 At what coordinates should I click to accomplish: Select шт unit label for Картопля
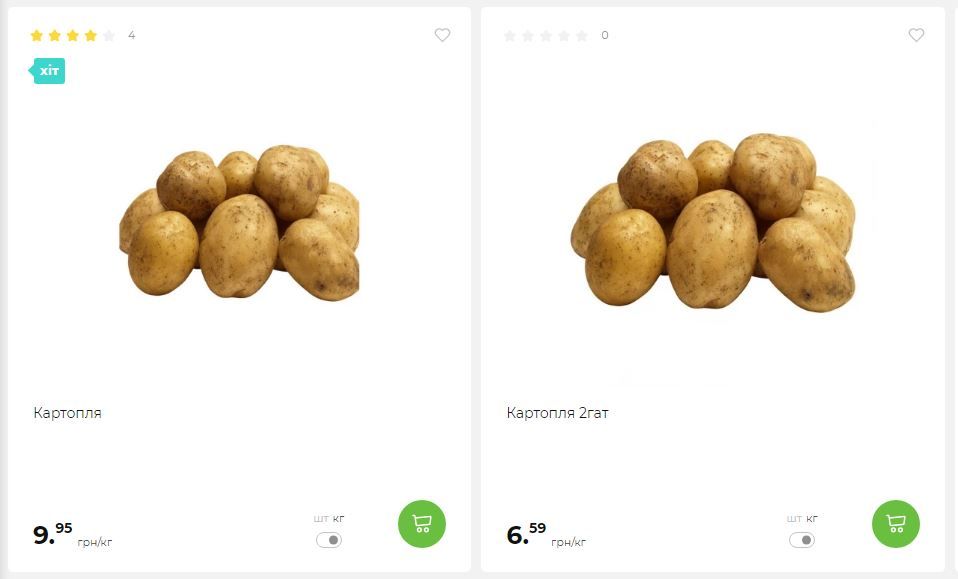tap(321, 519)
